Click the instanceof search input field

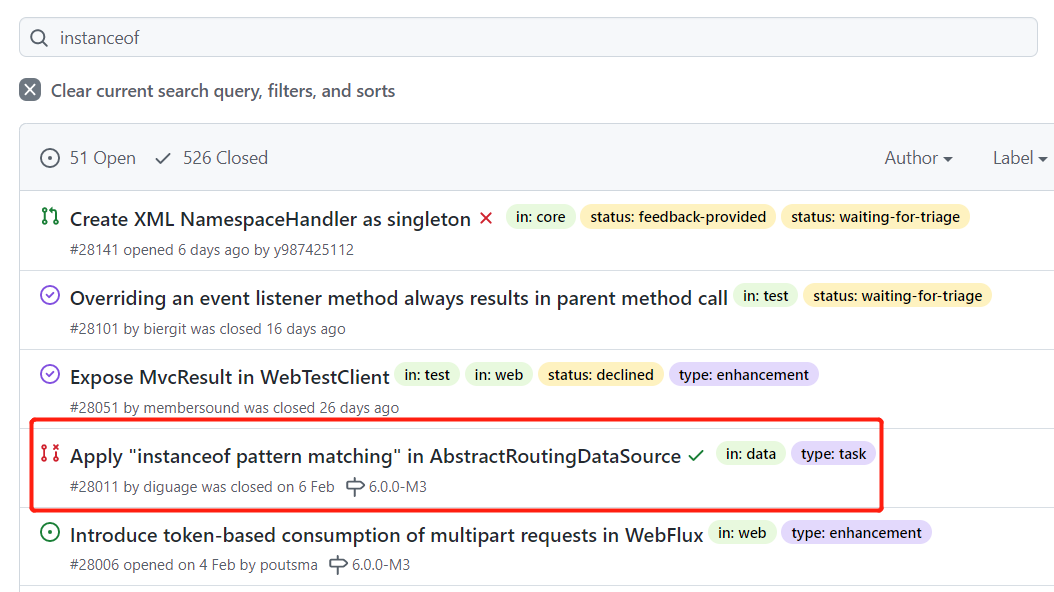pyautogui.click(x=528, y=38)
